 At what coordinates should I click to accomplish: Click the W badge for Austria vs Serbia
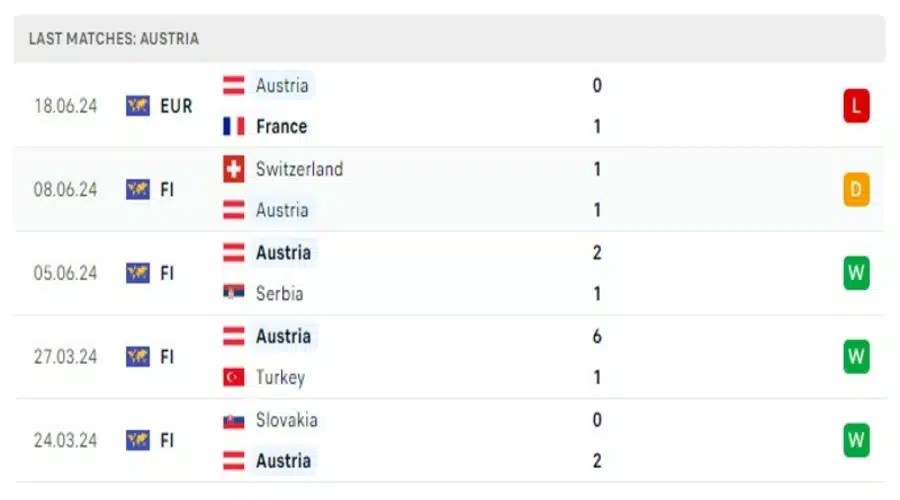pos(856,273)
